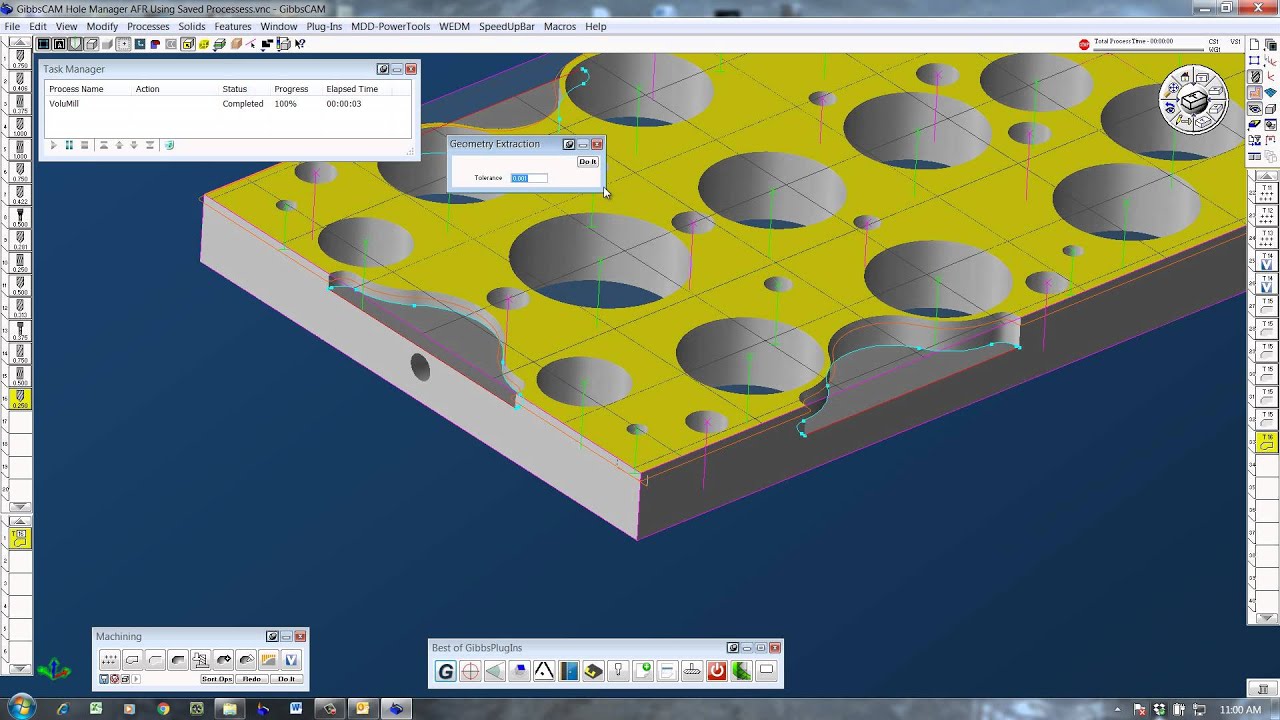Pause the Task Manager process
Screen dimensions: 1280x720
pyautogui.click(x=69, y=145)
